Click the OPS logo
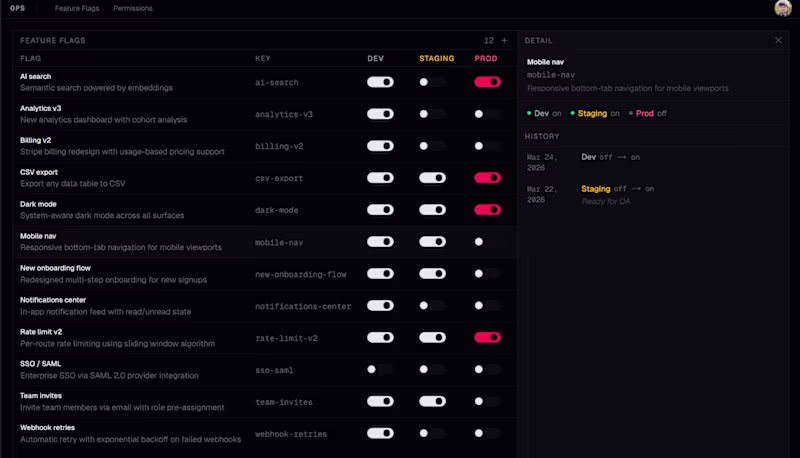Image resolution: width=800 pixels, height=458 pixels. (17, 8)
